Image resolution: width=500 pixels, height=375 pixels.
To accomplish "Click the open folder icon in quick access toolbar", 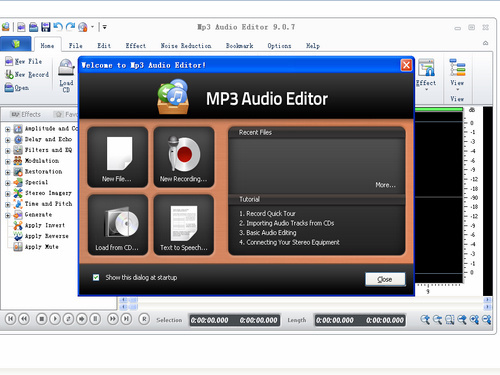I will [33, 27].
